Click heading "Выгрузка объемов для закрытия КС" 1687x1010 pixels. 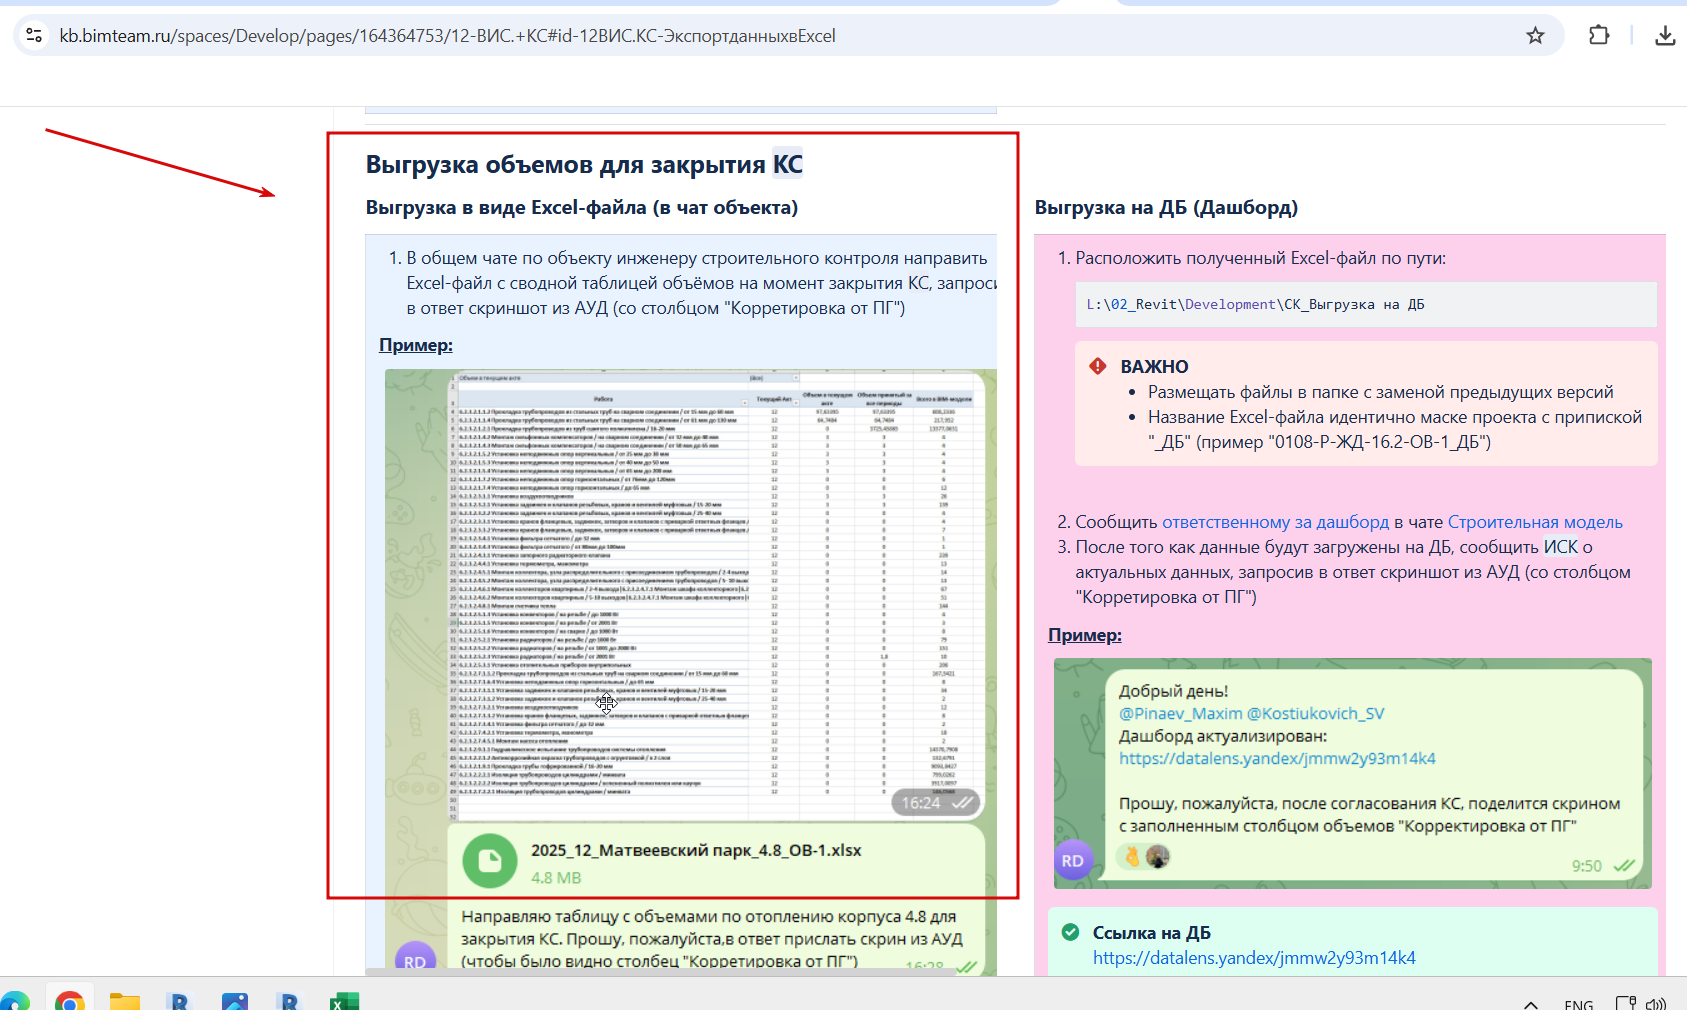[584, 164]
